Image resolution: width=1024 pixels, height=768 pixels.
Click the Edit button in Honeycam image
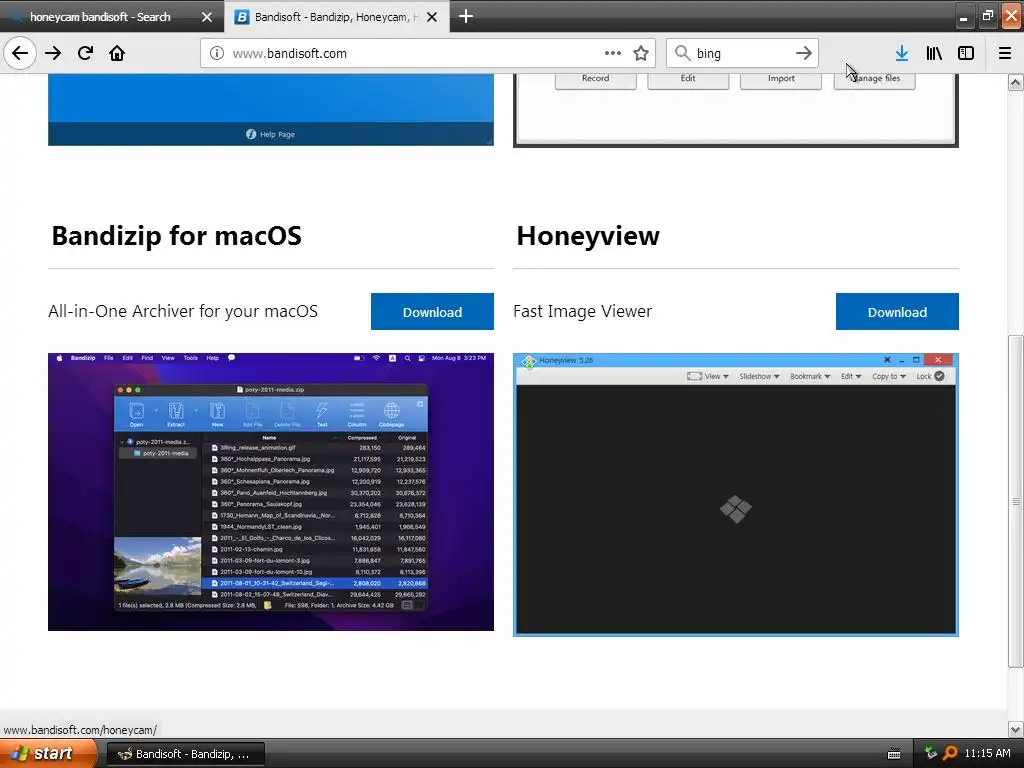(688, 79)
